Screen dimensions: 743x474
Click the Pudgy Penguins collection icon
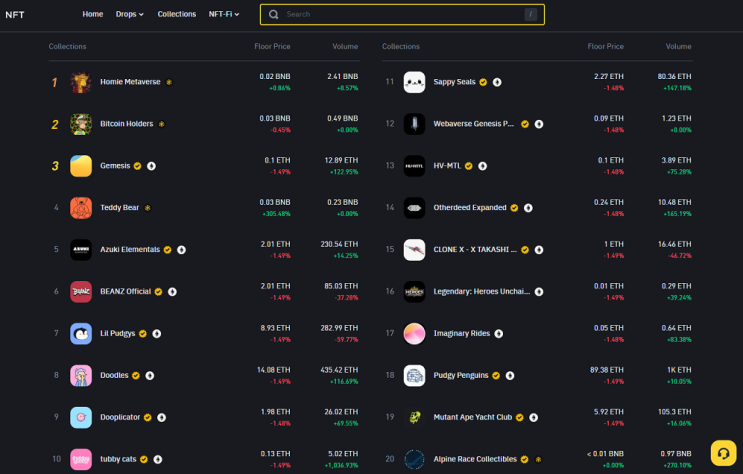(x=414, y=375)
